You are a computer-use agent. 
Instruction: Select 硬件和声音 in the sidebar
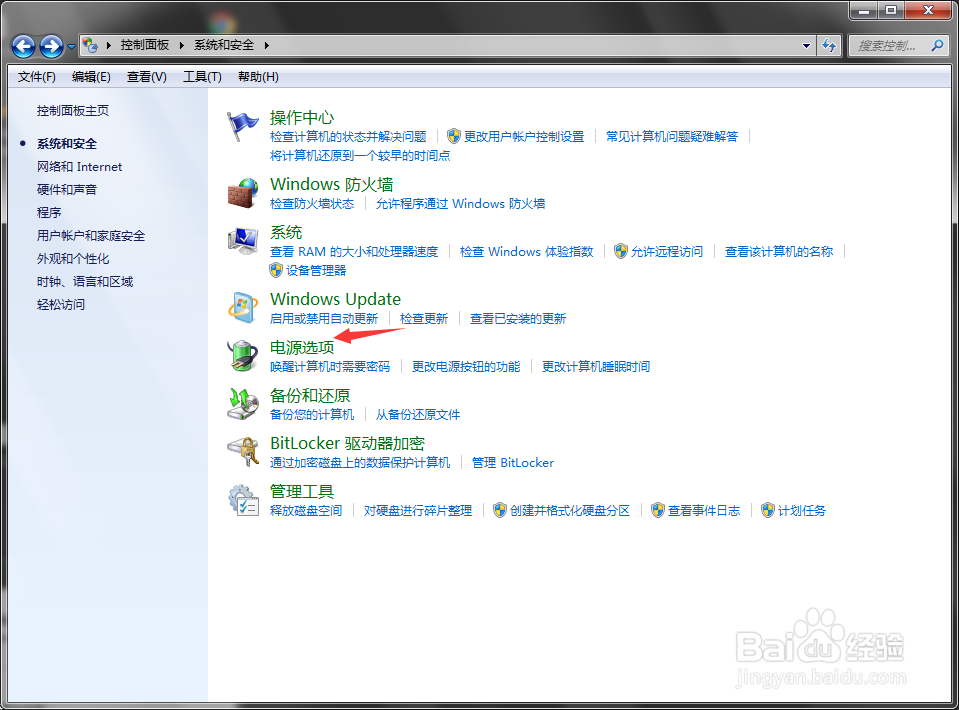[x=67, y=190]
